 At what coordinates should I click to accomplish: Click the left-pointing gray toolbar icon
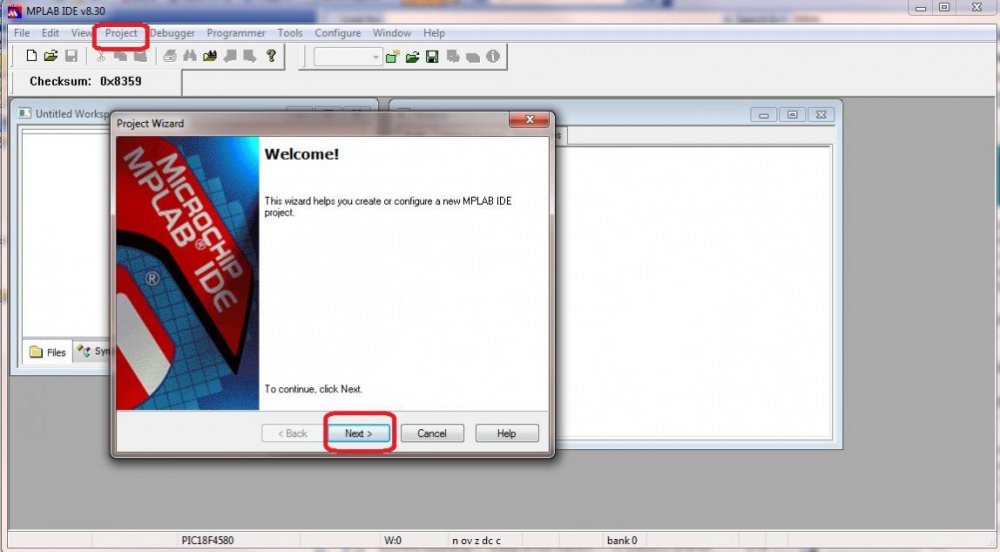(x=230, y=56)
